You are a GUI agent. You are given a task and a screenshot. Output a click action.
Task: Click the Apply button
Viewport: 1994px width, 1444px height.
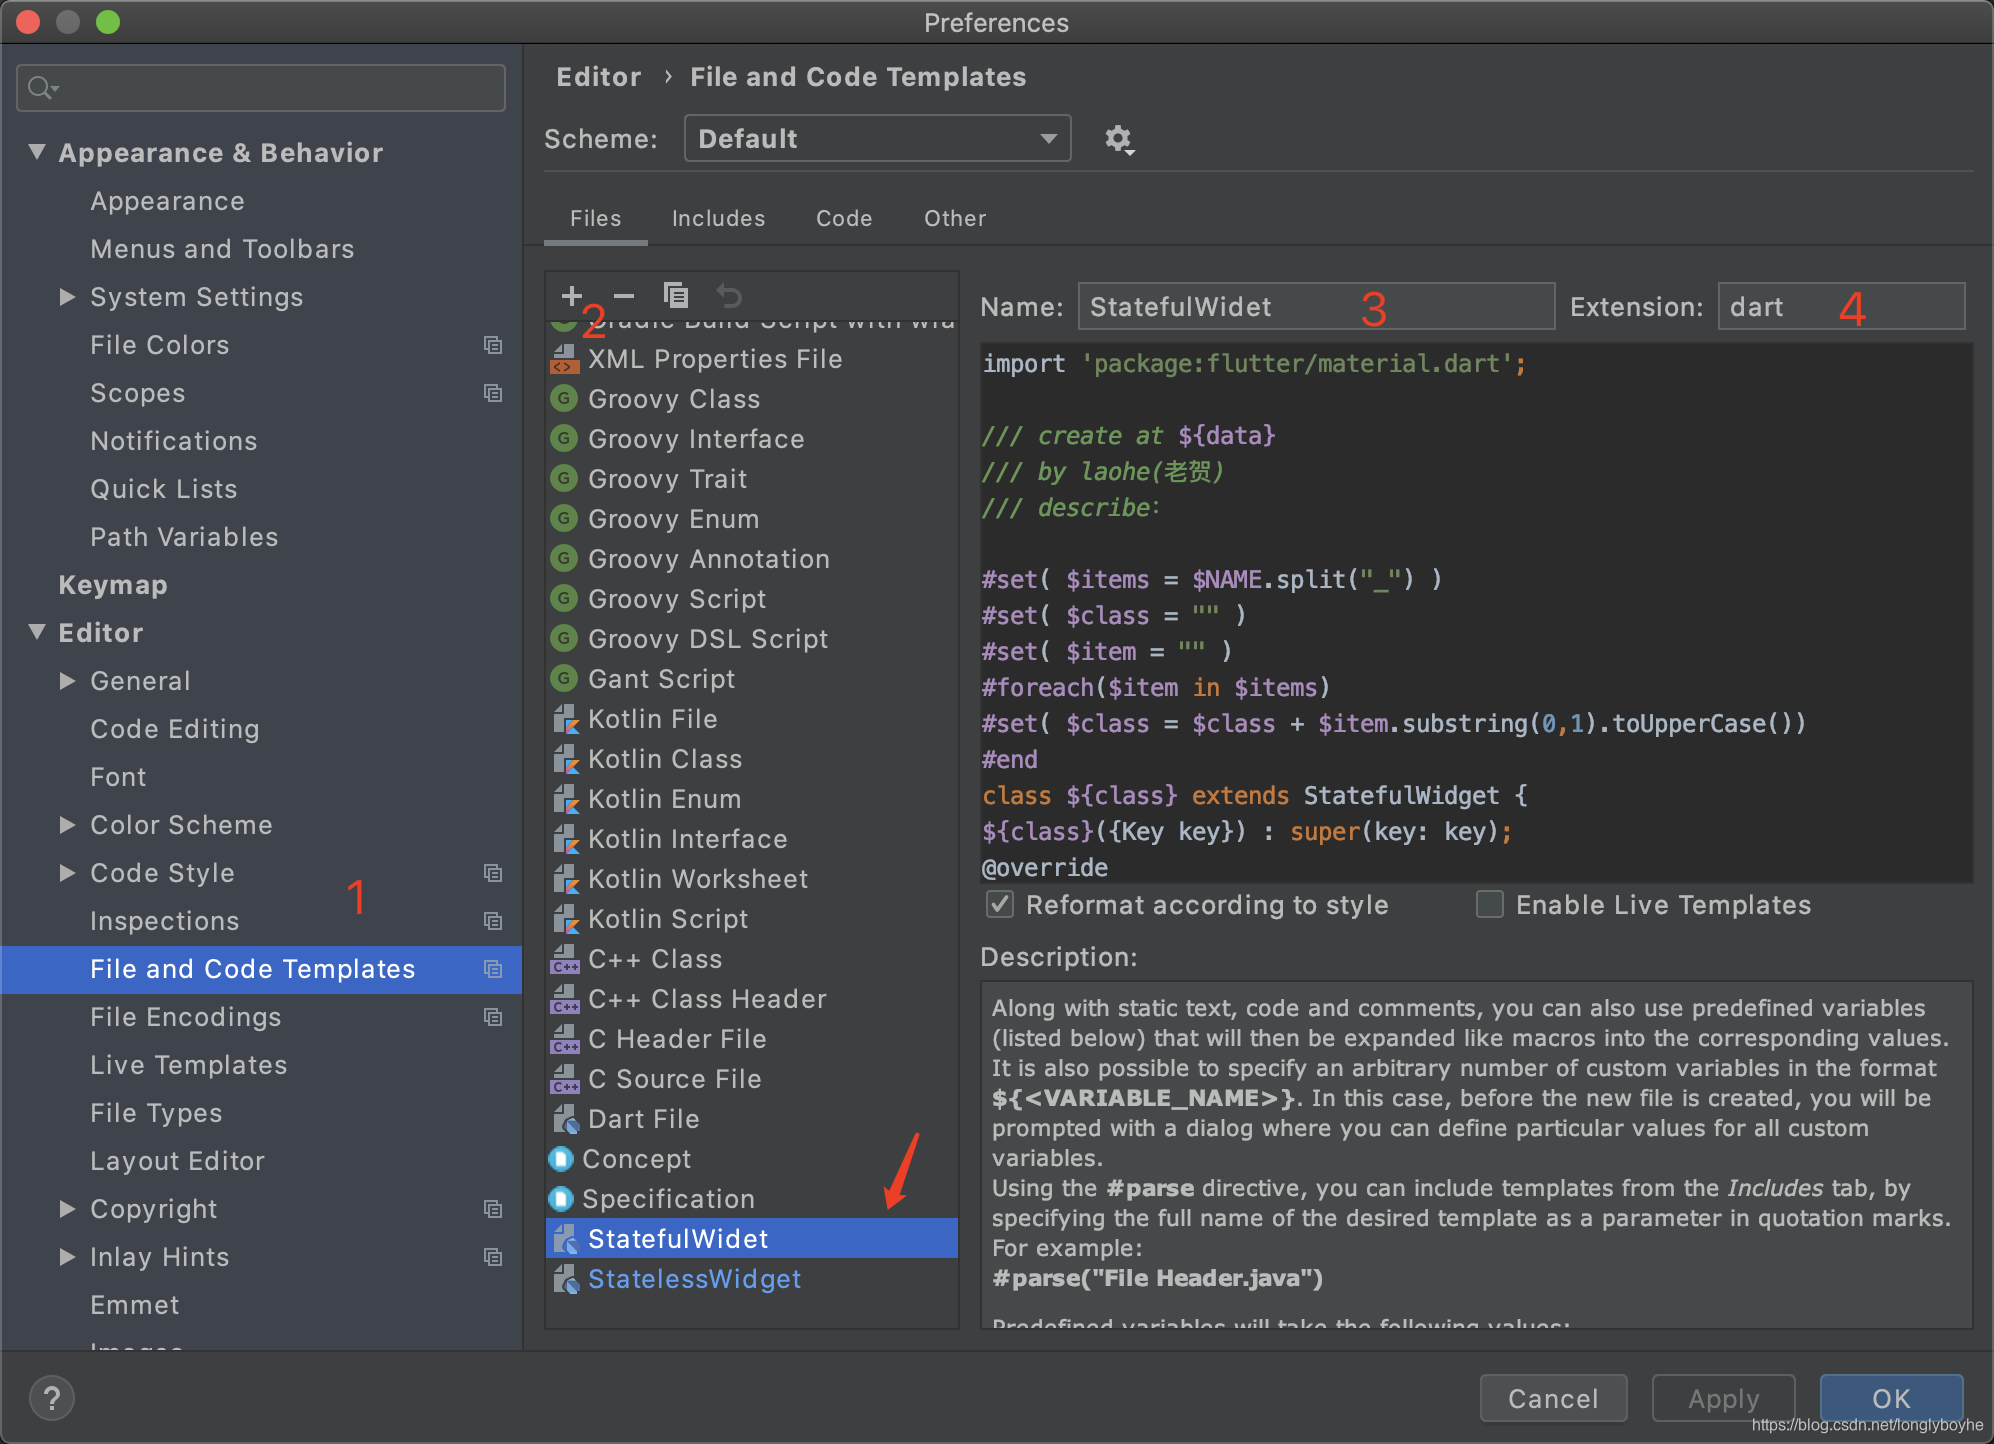(1724, 1398)
